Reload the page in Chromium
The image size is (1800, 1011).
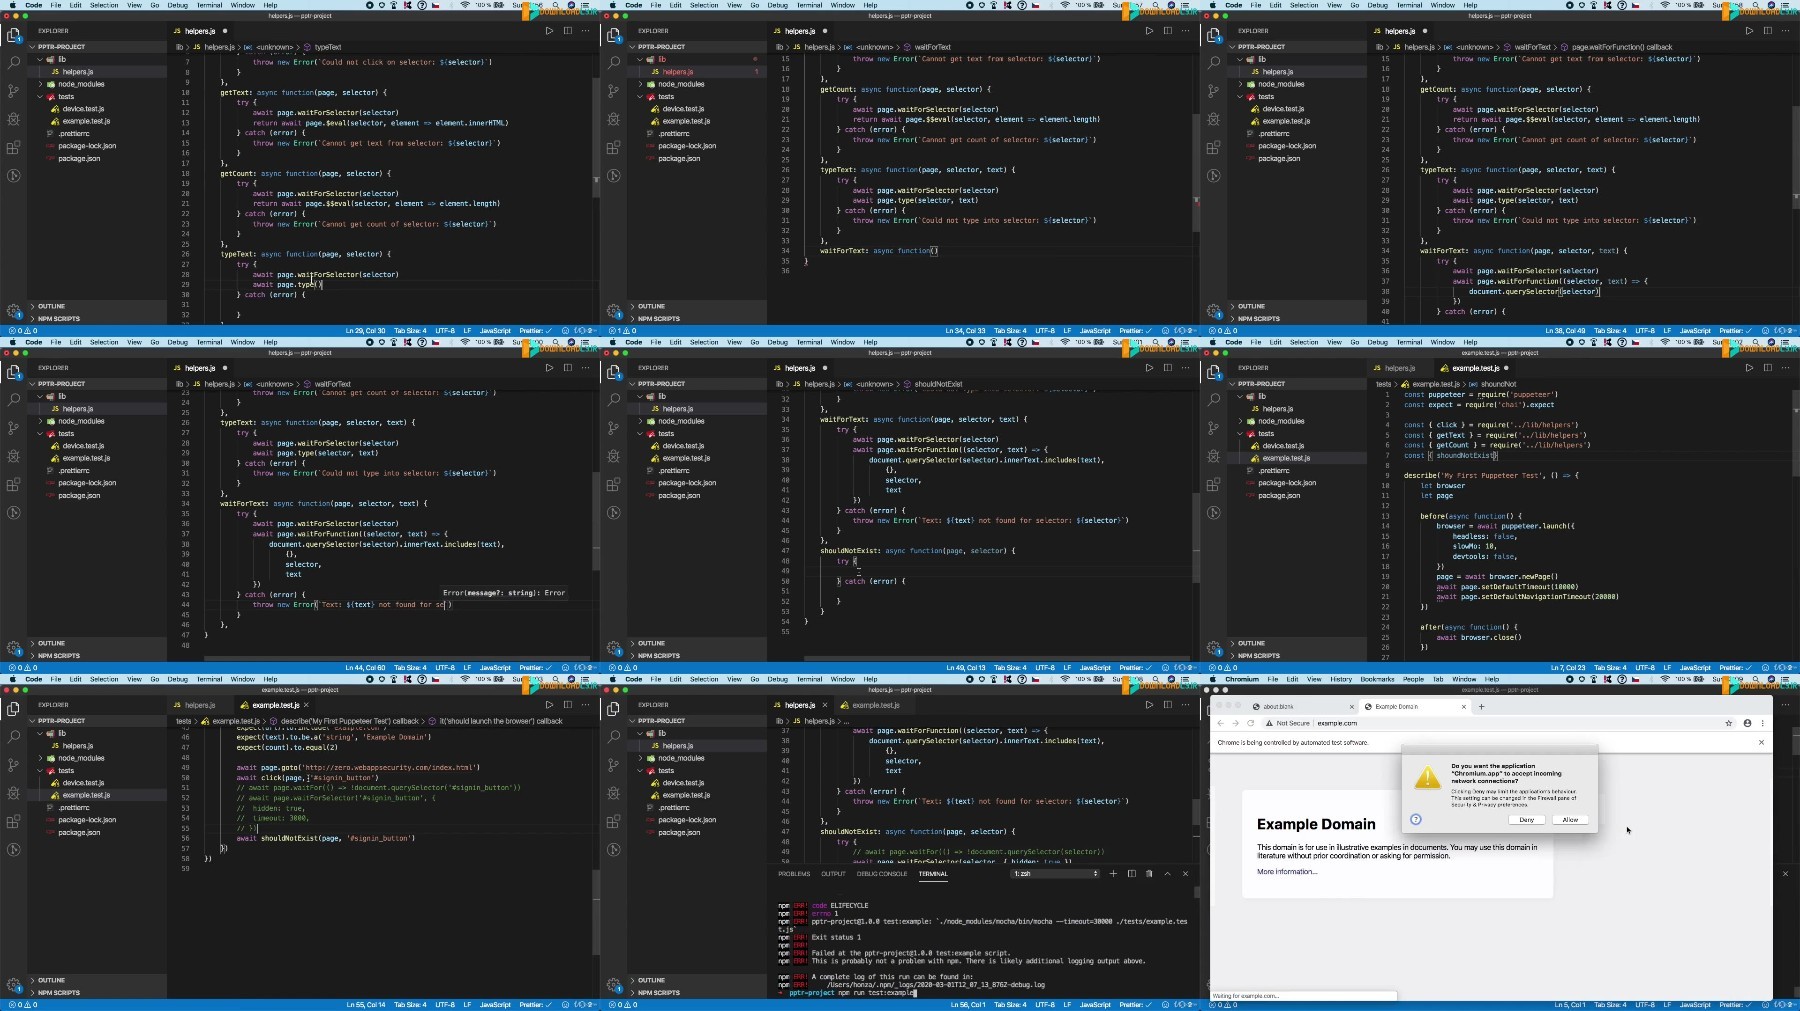coord(1250,723)
